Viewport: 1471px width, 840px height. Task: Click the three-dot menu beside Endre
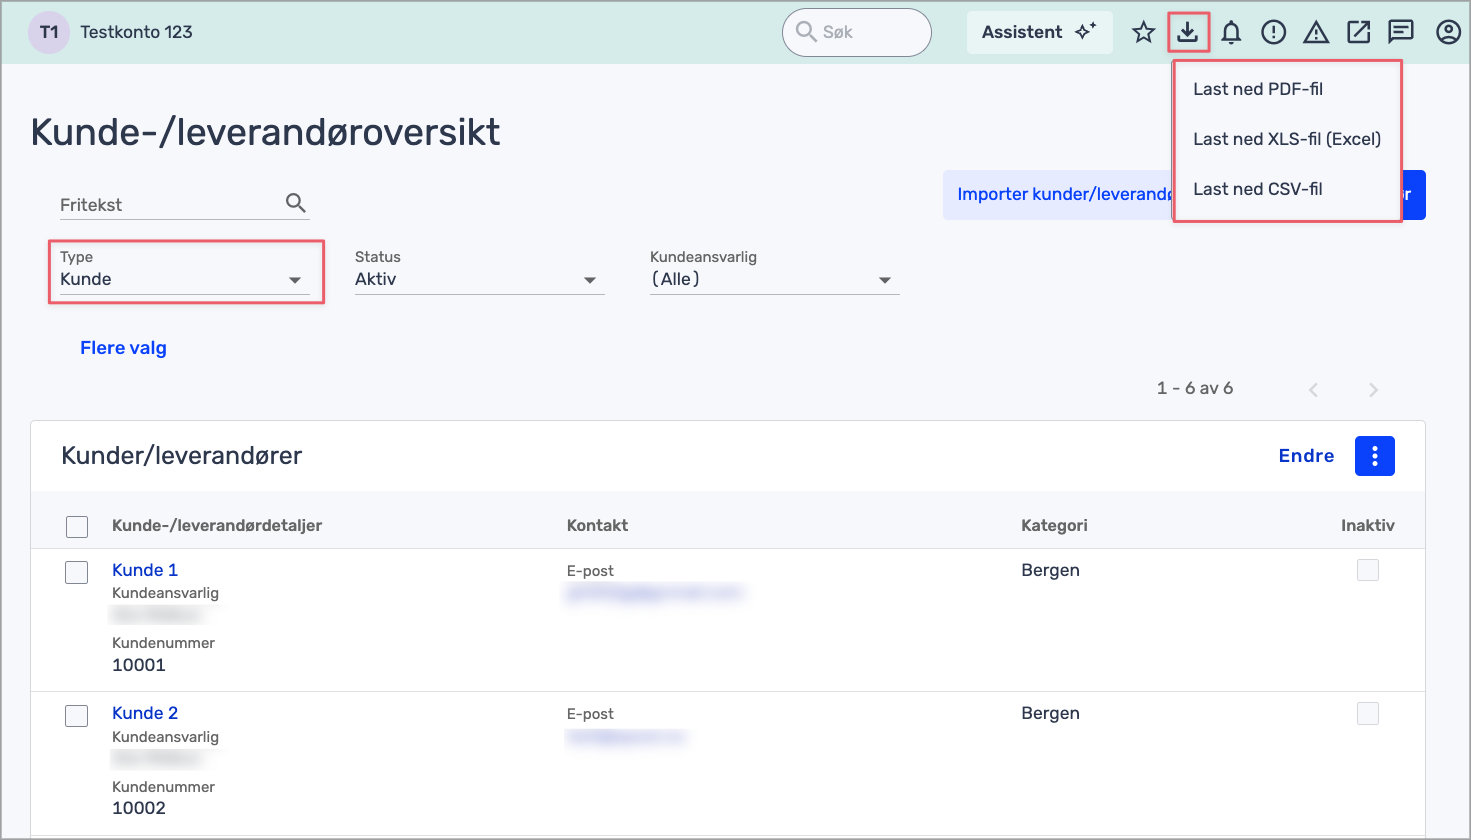[x=1374, y=456]
